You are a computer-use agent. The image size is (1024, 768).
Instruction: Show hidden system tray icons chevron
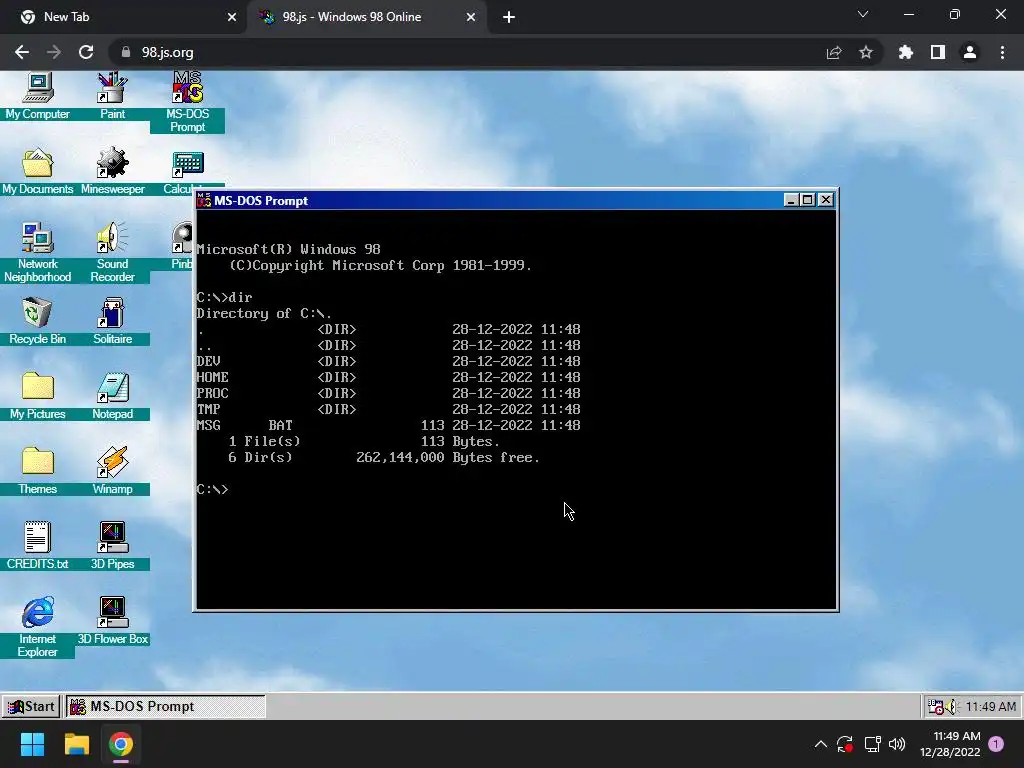[x=821, y=744]
